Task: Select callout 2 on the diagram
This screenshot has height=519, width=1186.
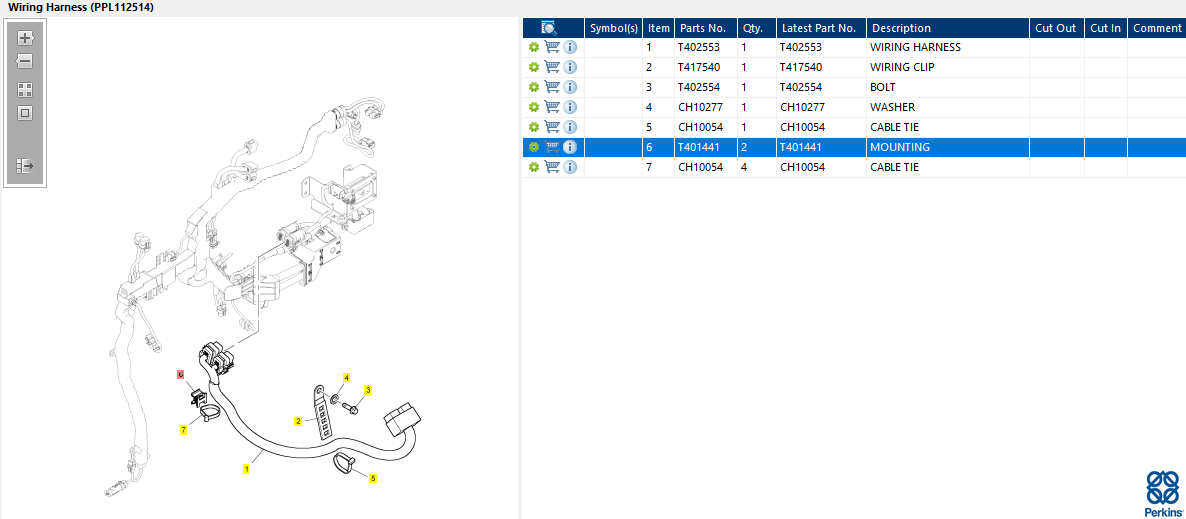Action: point(299,421)
